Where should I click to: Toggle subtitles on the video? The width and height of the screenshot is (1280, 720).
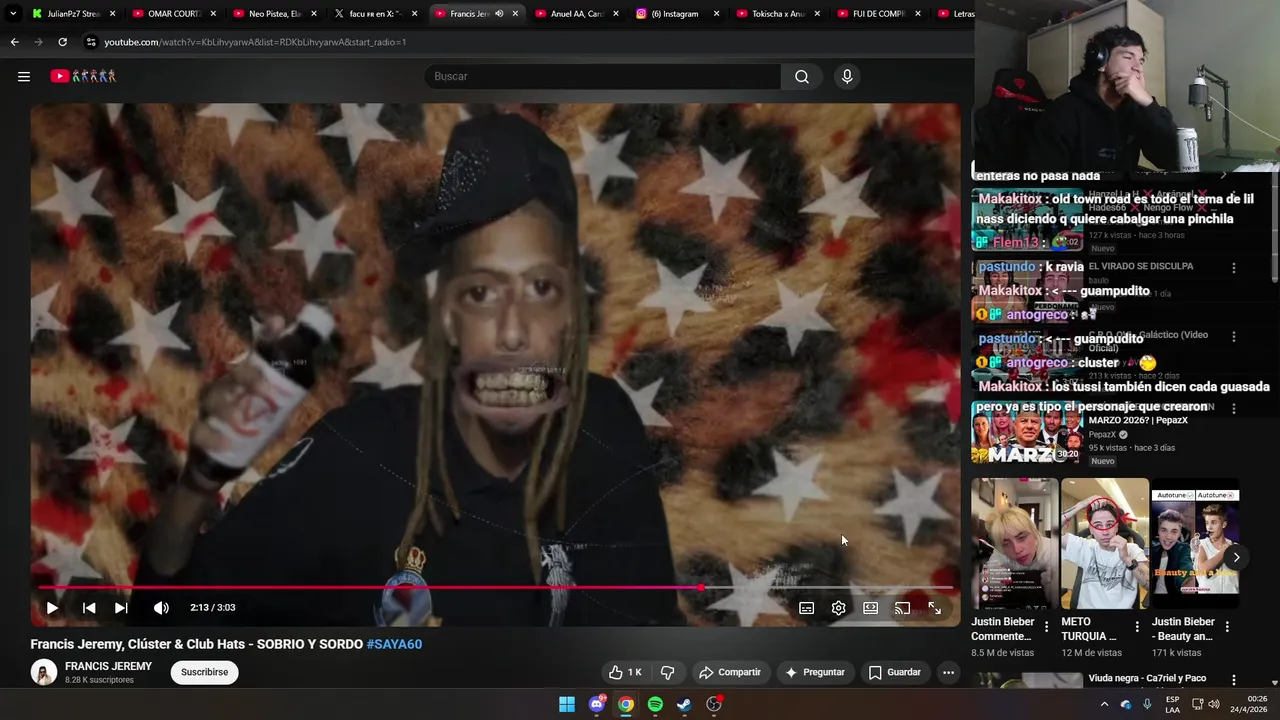tap(807, 608)
